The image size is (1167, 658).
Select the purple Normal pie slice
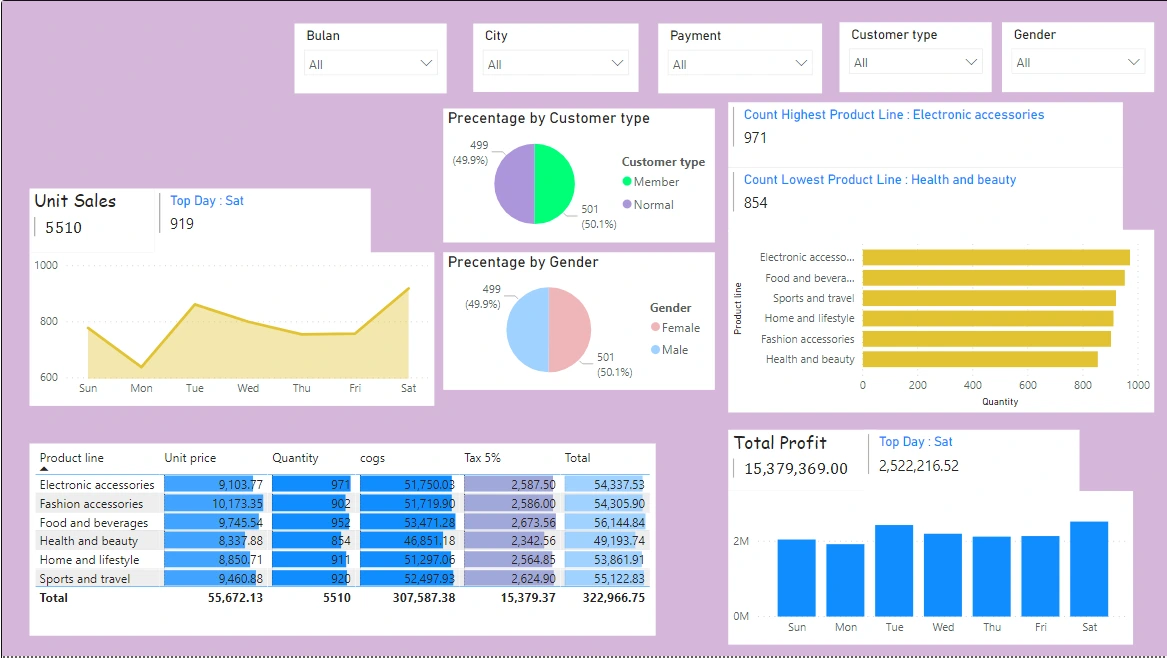pyautogui.click(x=514, y=184)
